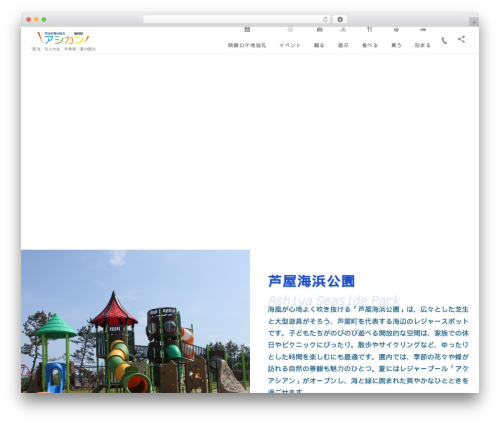Click the playground equipment photo
Screen dimensions: 500x423
click(x=135, y=321)
